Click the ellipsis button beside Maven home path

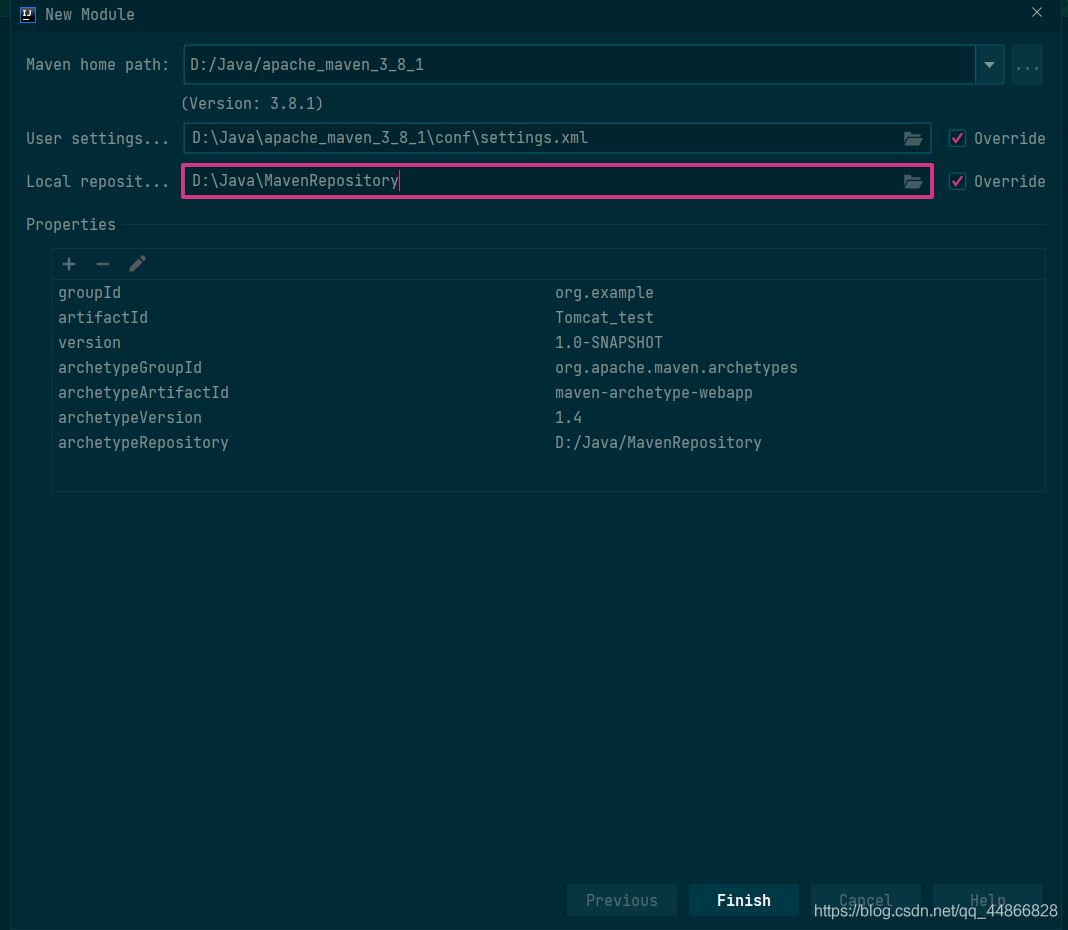click(1027, 65)
